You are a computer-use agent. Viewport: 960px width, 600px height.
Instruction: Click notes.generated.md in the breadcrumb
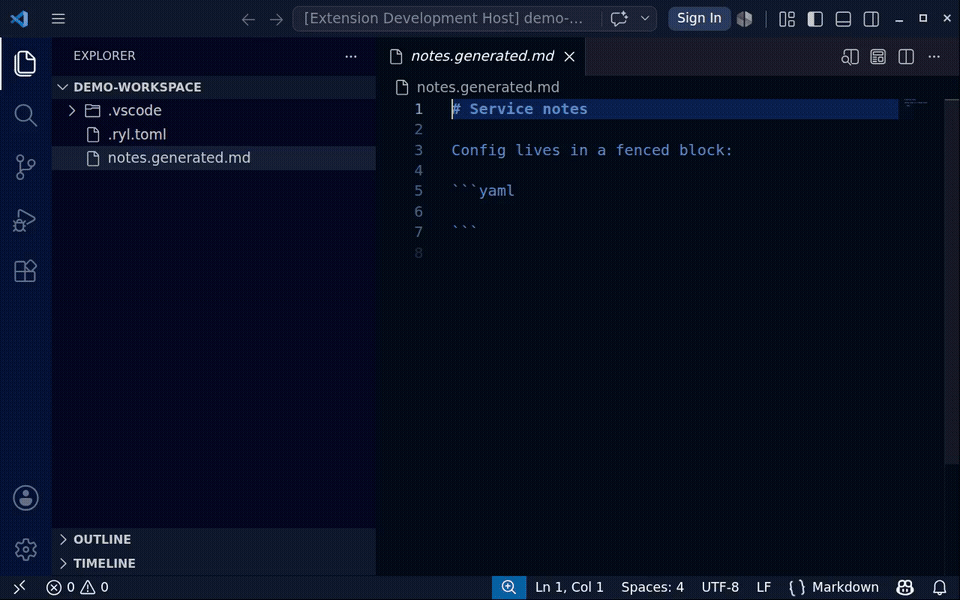(x=488, y=88)
